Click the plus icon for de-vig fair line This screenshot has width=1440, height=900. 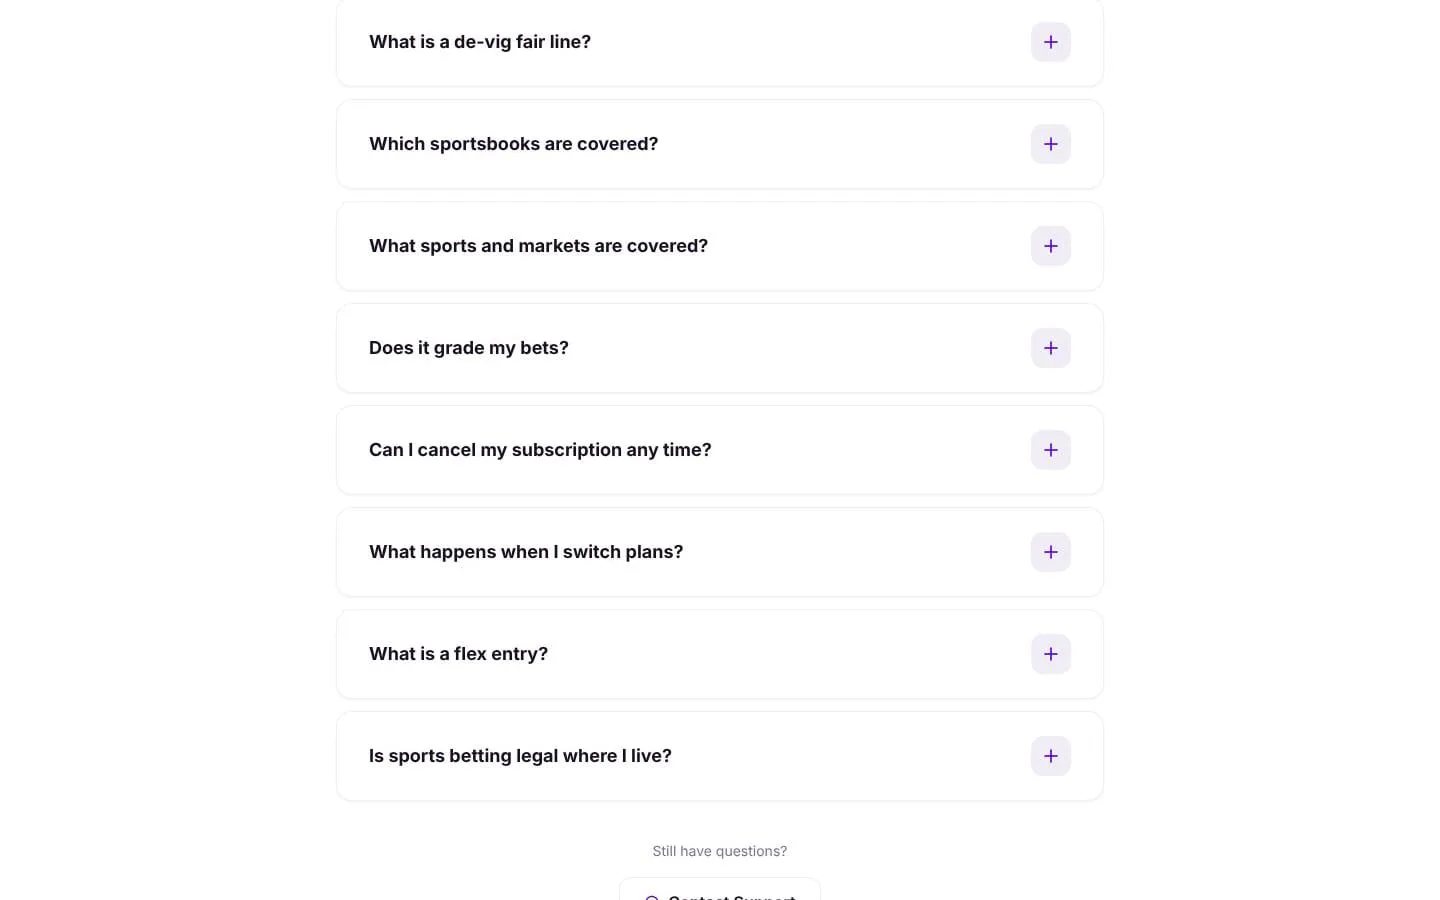pyautogui.click(x=1051, y=42)
